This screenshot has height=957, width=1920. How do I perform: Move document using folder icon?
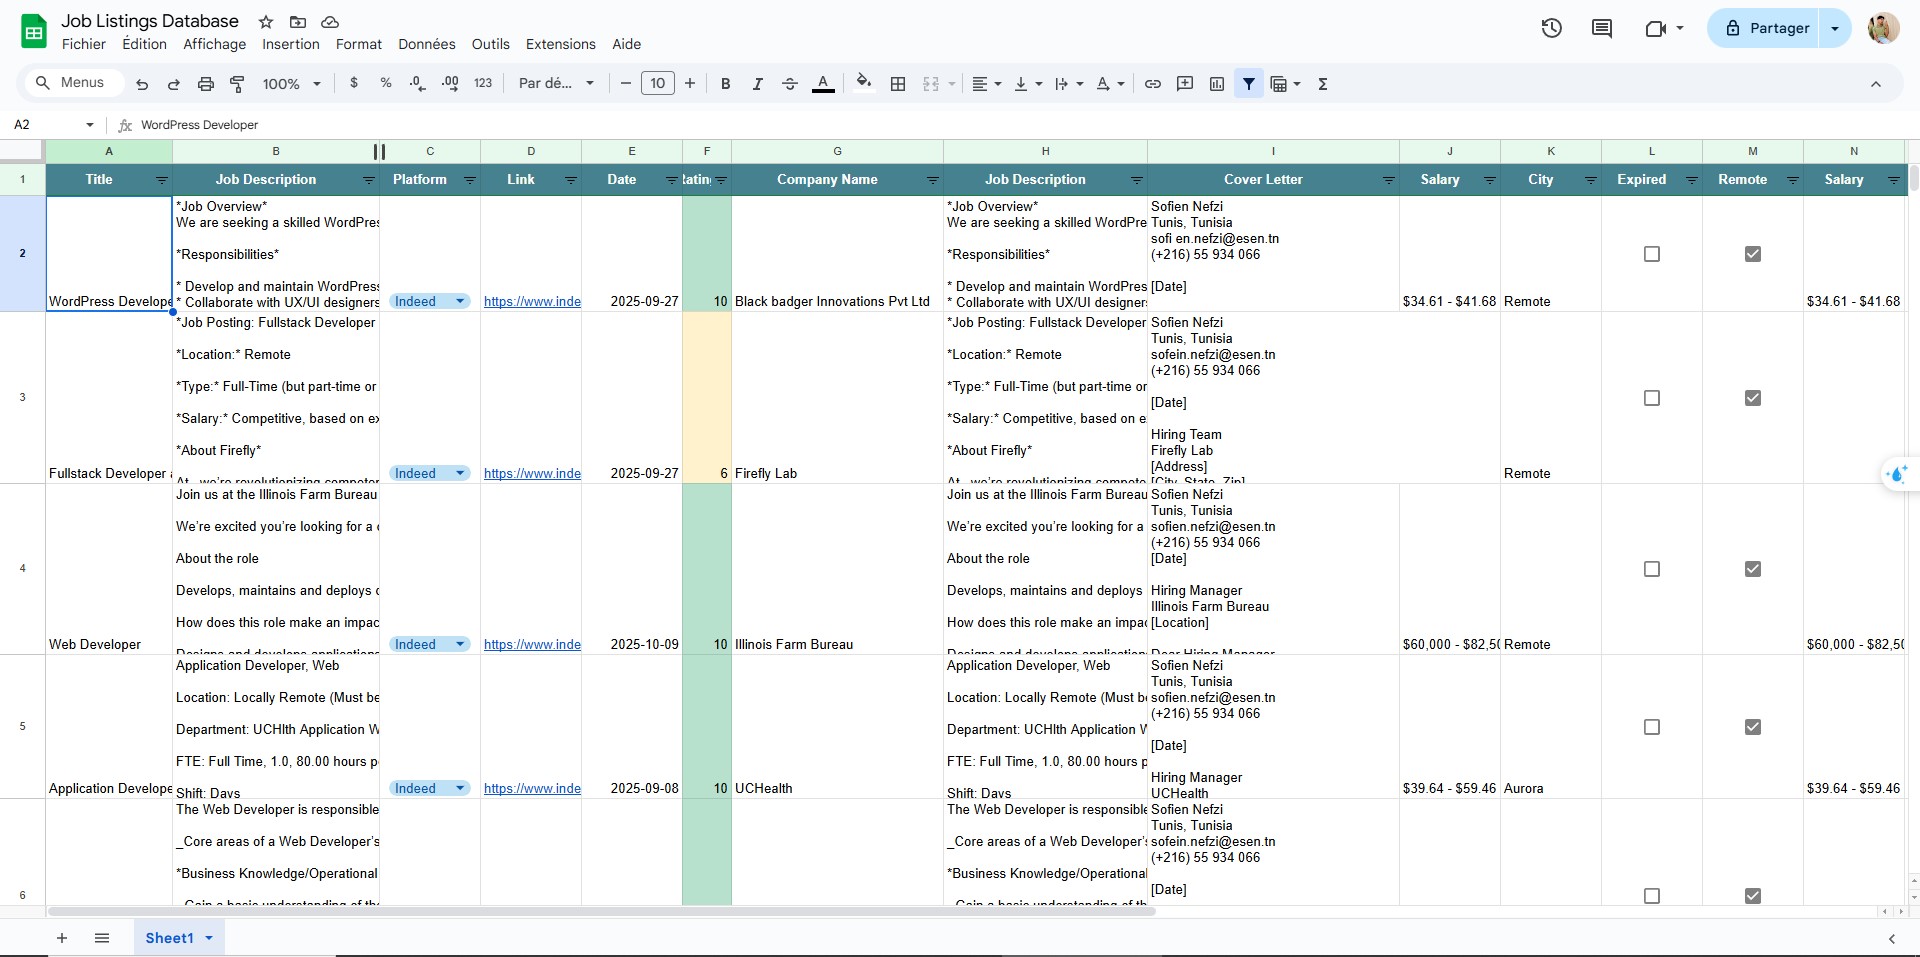coord(298,21)
